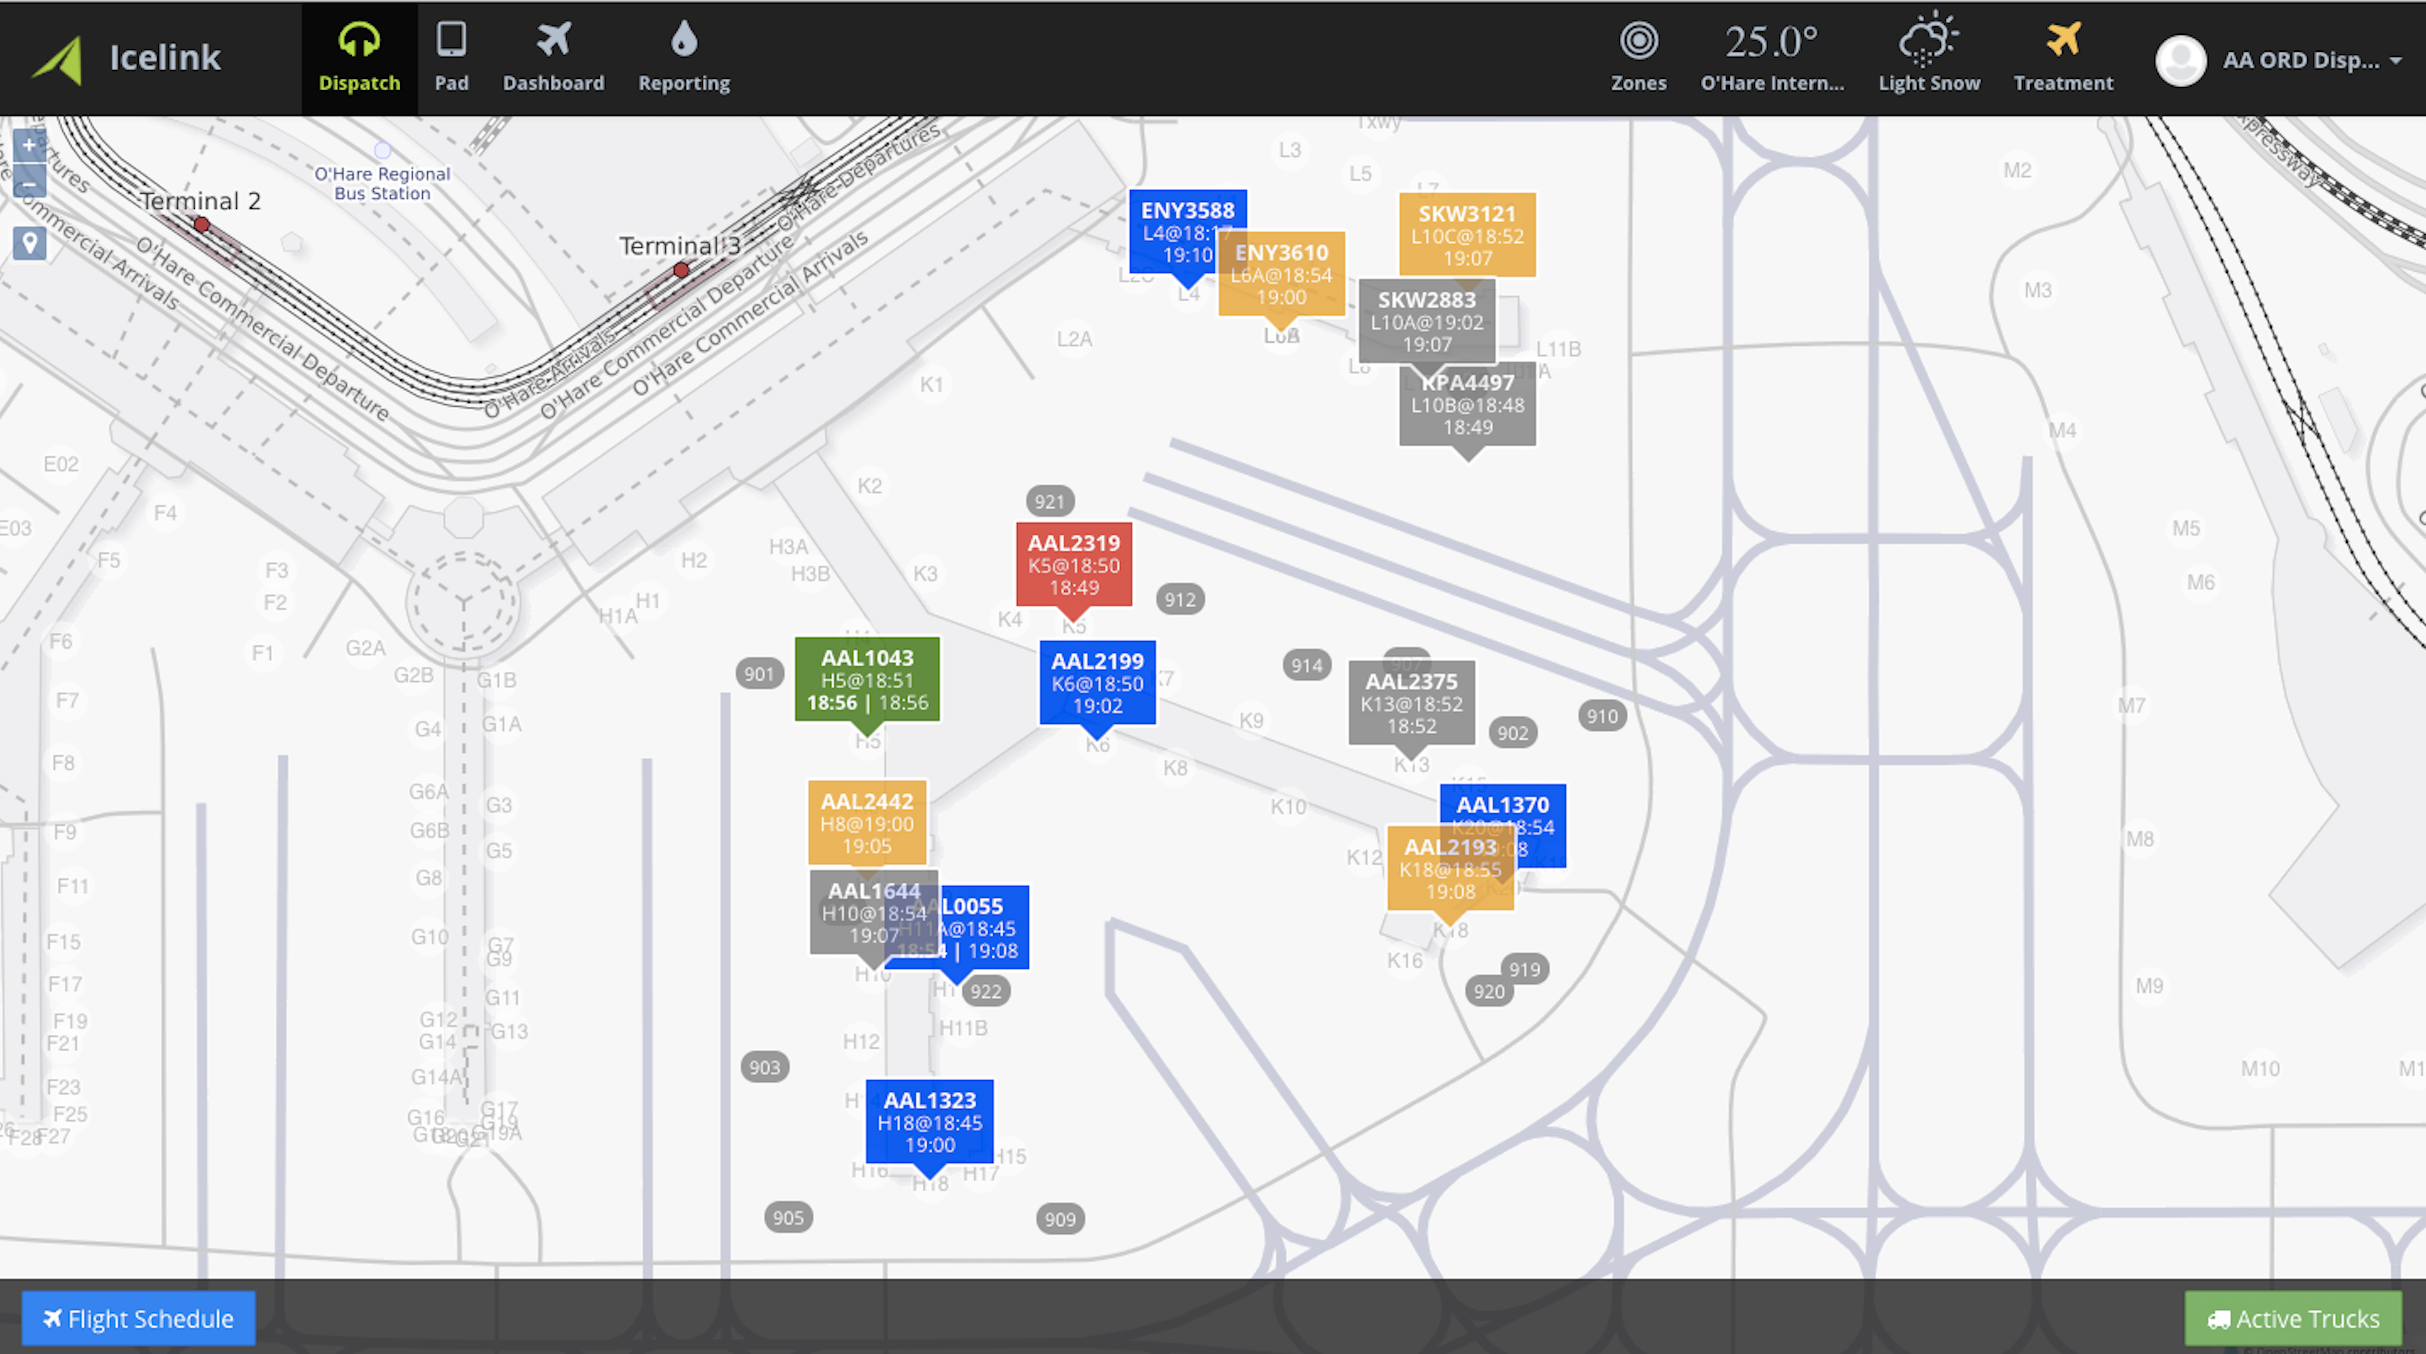
Task: Click gate label M5 on the map
Action: tap(2186, 528)
